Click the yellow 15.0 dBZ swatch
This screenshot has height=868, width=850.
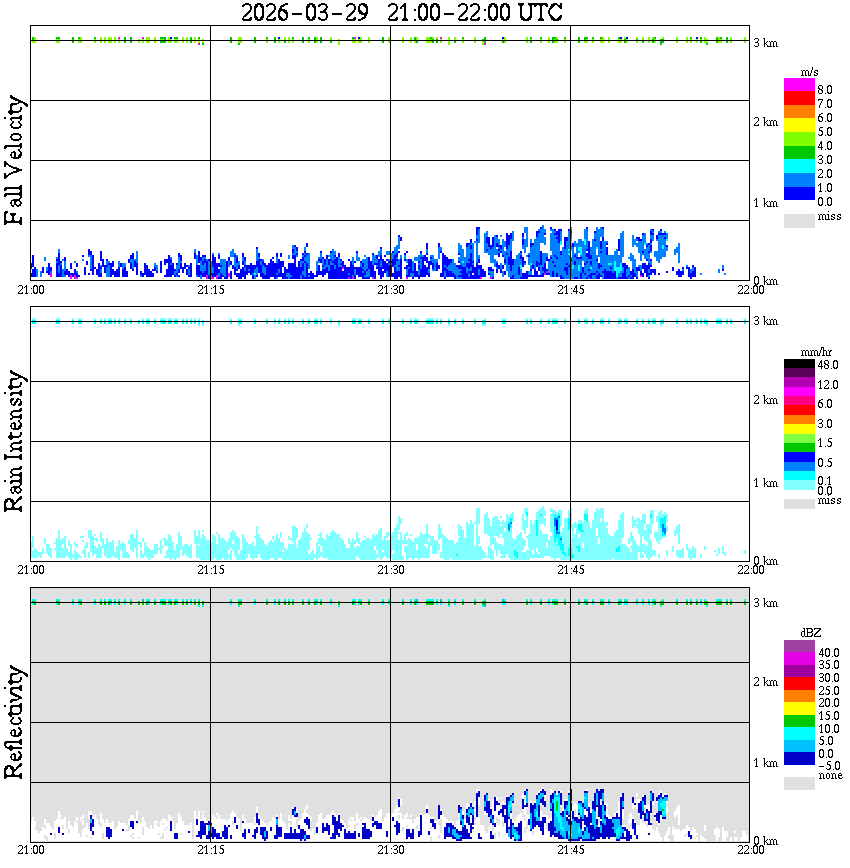(x=799, y=709)
